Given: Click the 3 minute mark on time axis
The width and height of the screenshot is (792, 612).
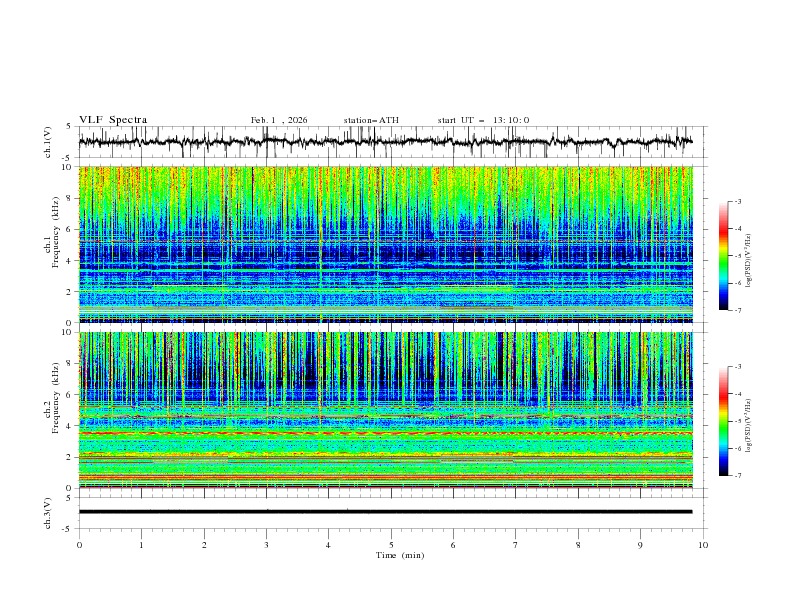Looking at the screenshot, I should (266, 544).
